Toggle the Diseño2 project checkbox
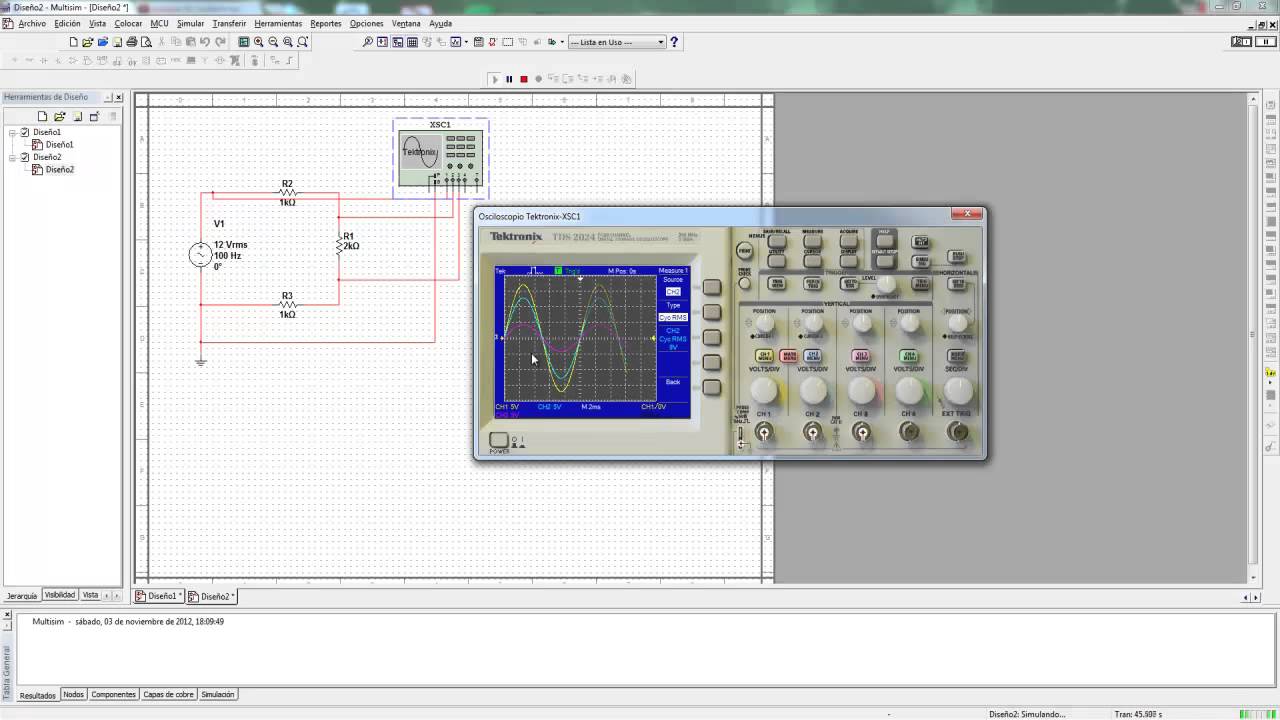Image resolution: width=1280 pixels, height=720 pixels. 25,157
